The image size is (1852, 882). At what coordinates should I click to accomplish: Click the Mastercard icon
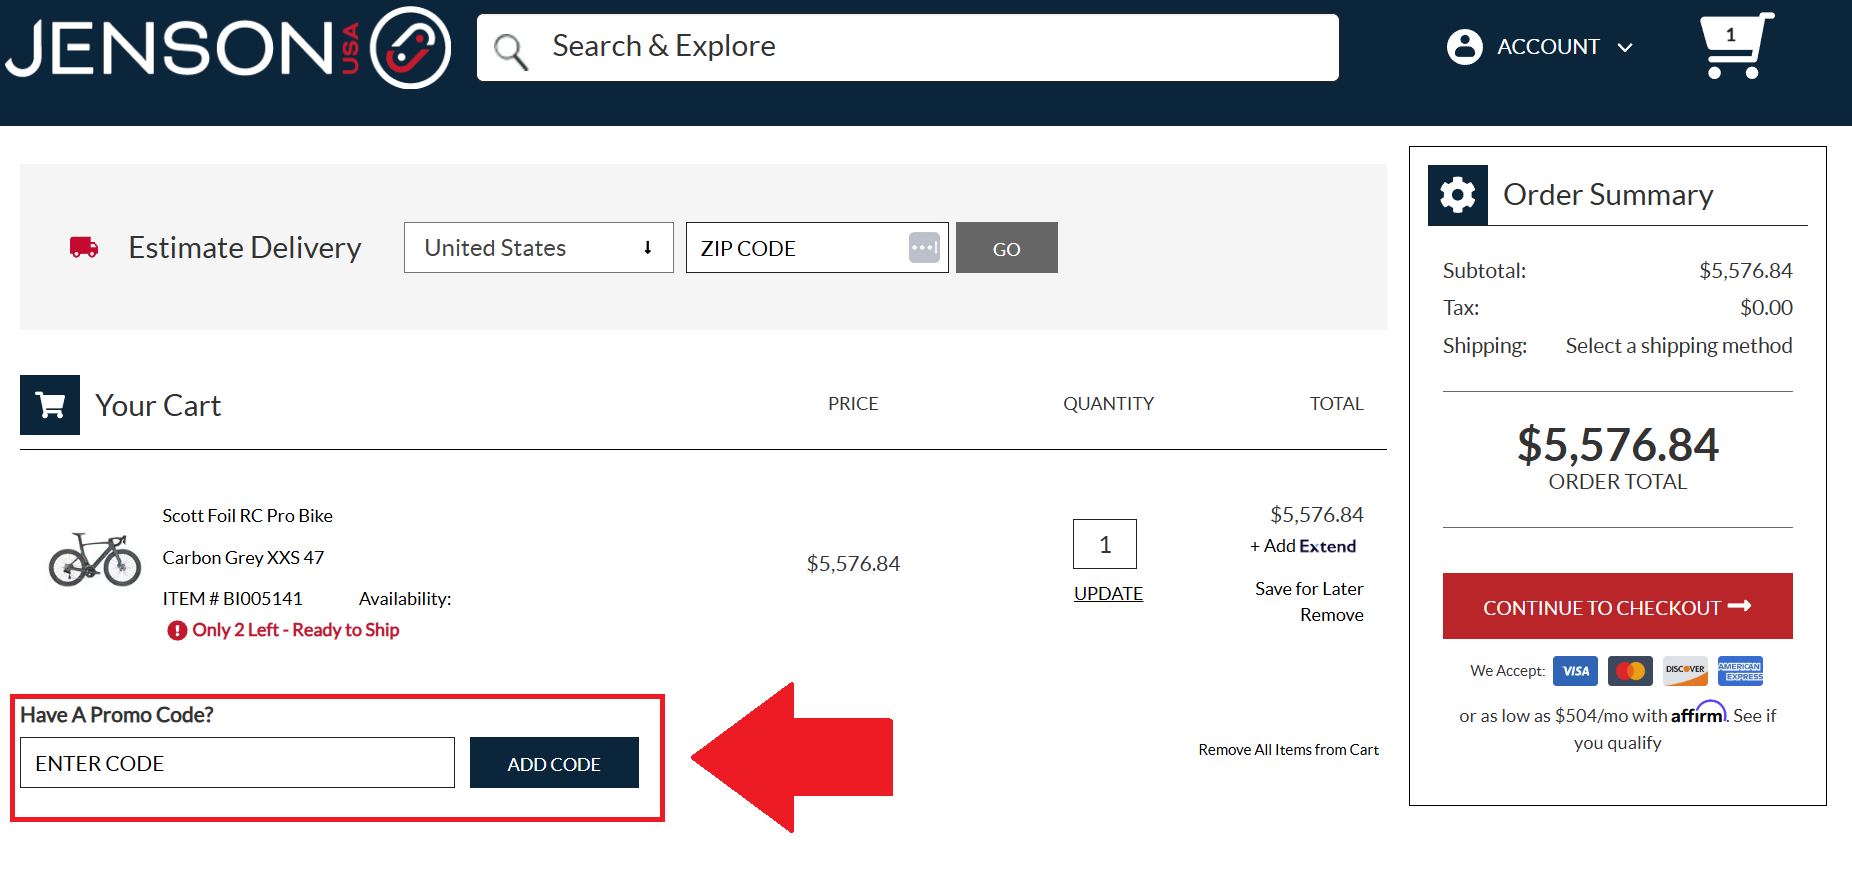[x=1630, y=671]
